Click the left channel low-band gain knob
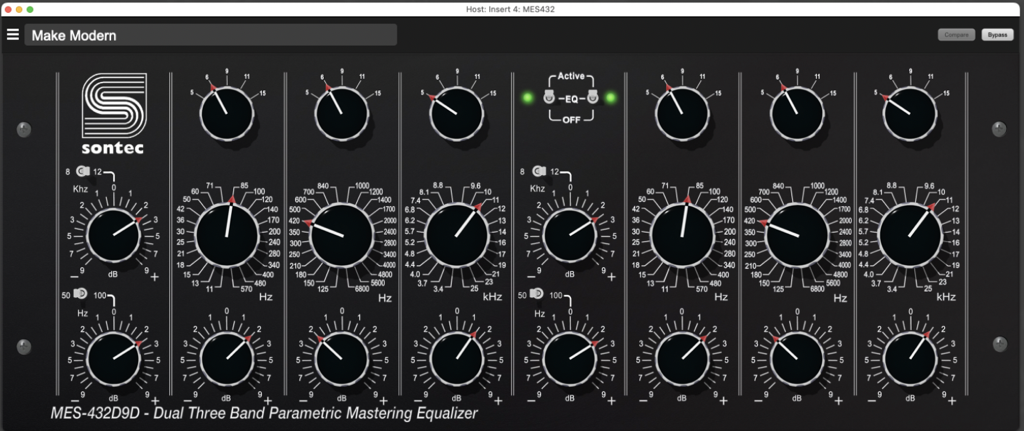The height and width of the screenshot is (431, 1024). [x=227, y=359]
